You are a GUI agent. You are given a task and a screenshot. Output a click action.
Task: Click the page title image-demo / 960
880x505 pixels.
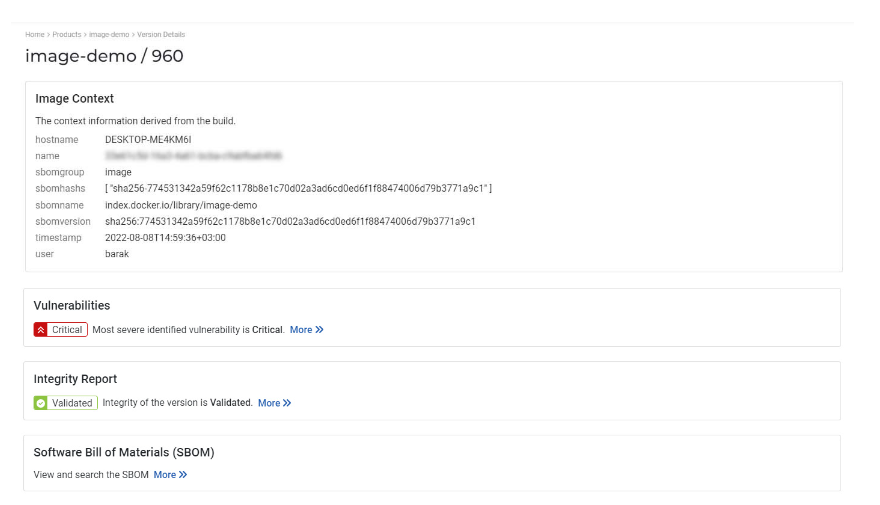point(104,57)
